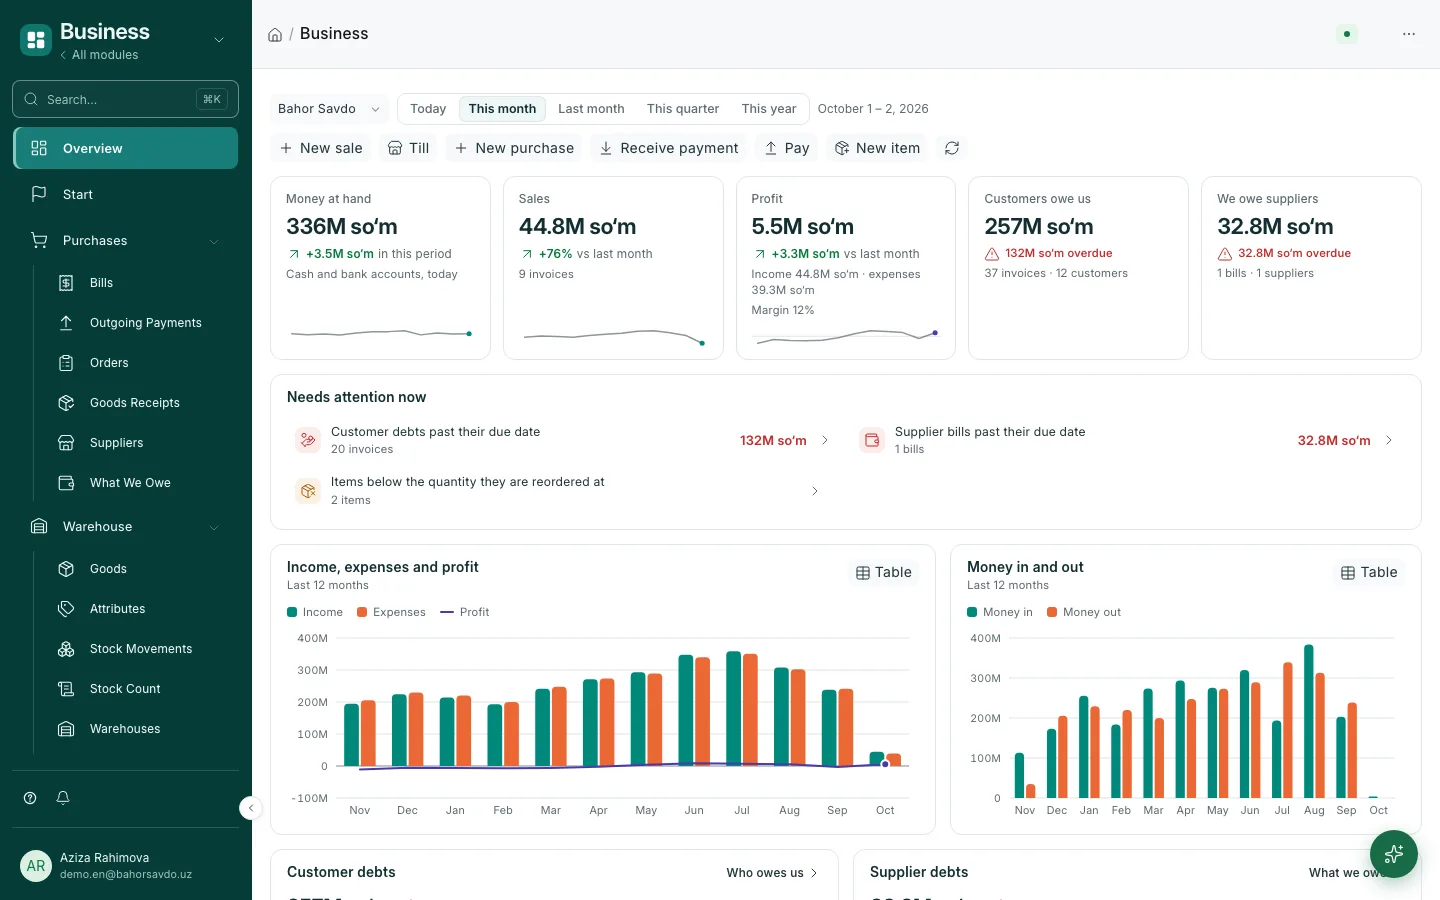Open overdue customer debts 132M row
This screenshot has height=900, width=1440.
[561, 440]
